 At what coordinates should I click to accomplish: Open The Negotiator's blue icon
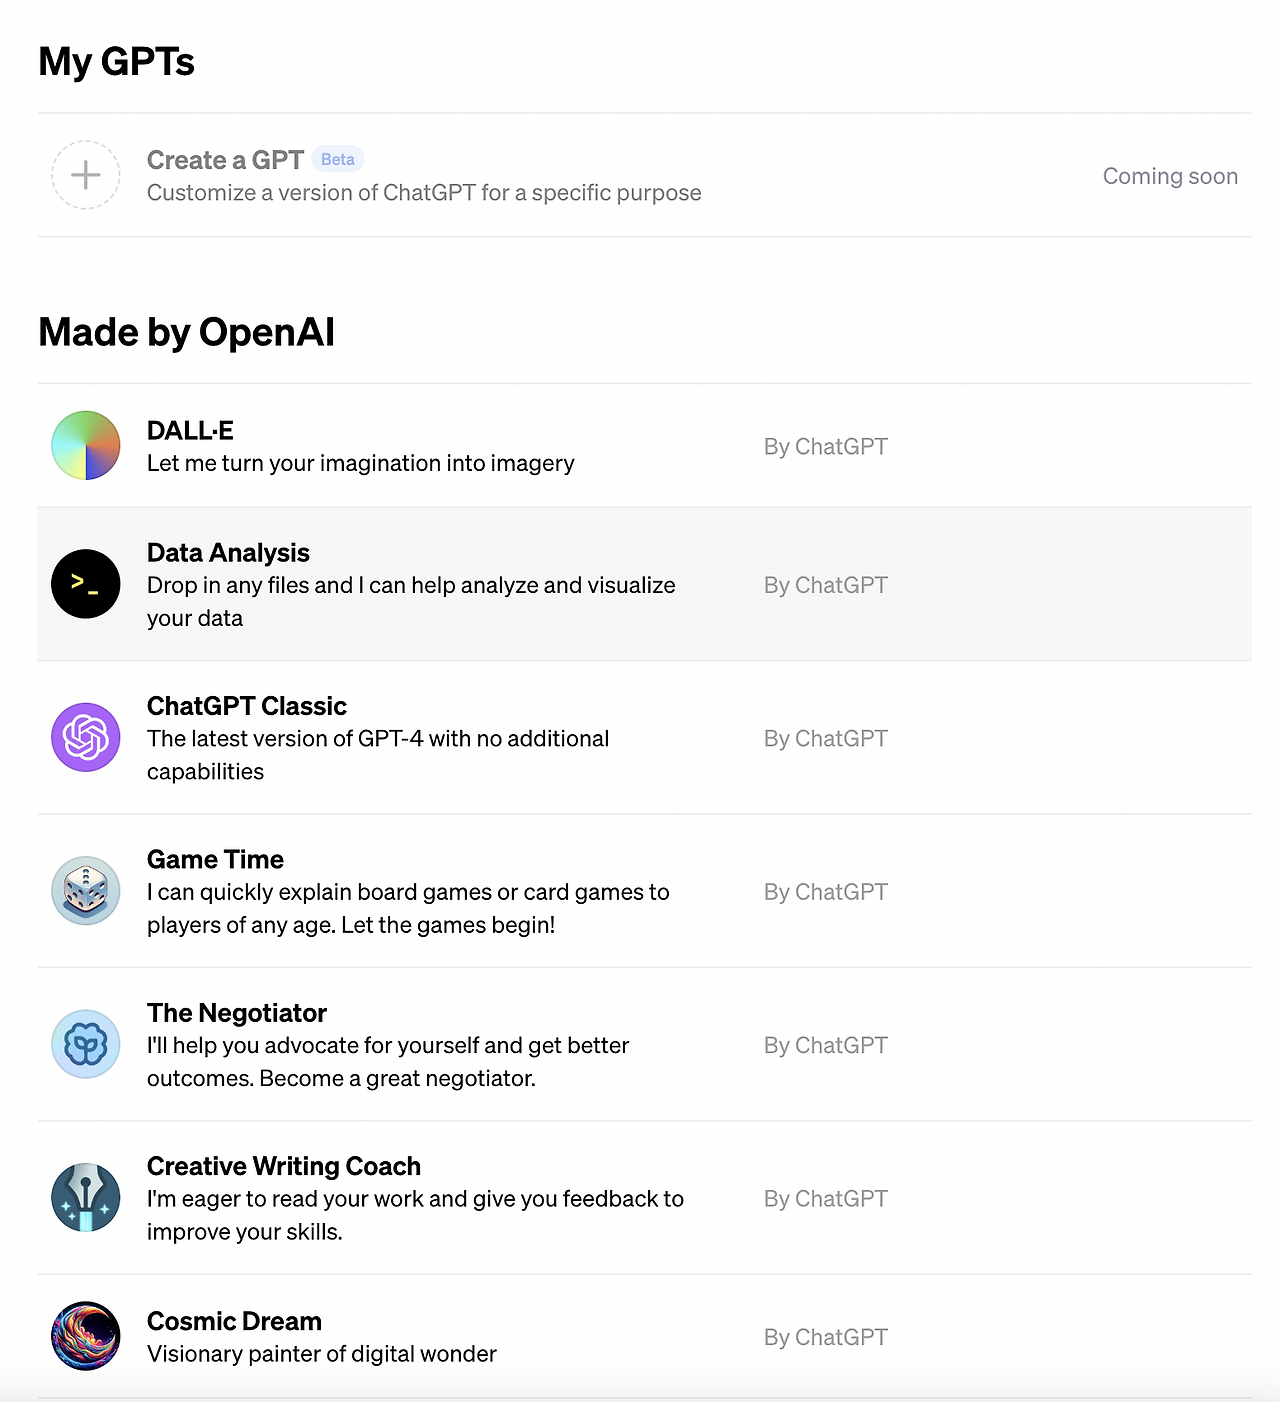(x=86, y=1044)
